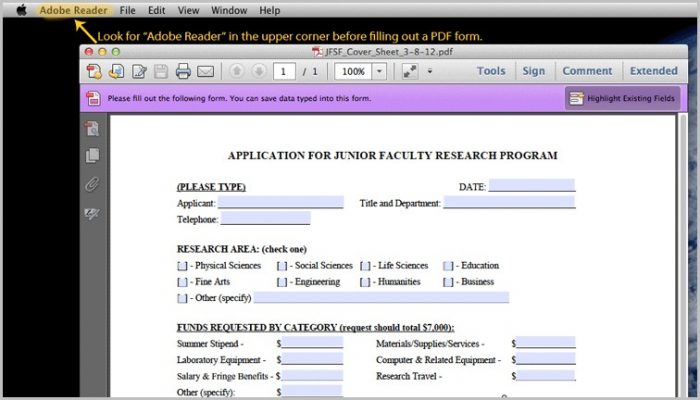Image resolution: width=700 pixels, height=400 pixels.
Task: Click the page number field
Action: coord(284,71)
